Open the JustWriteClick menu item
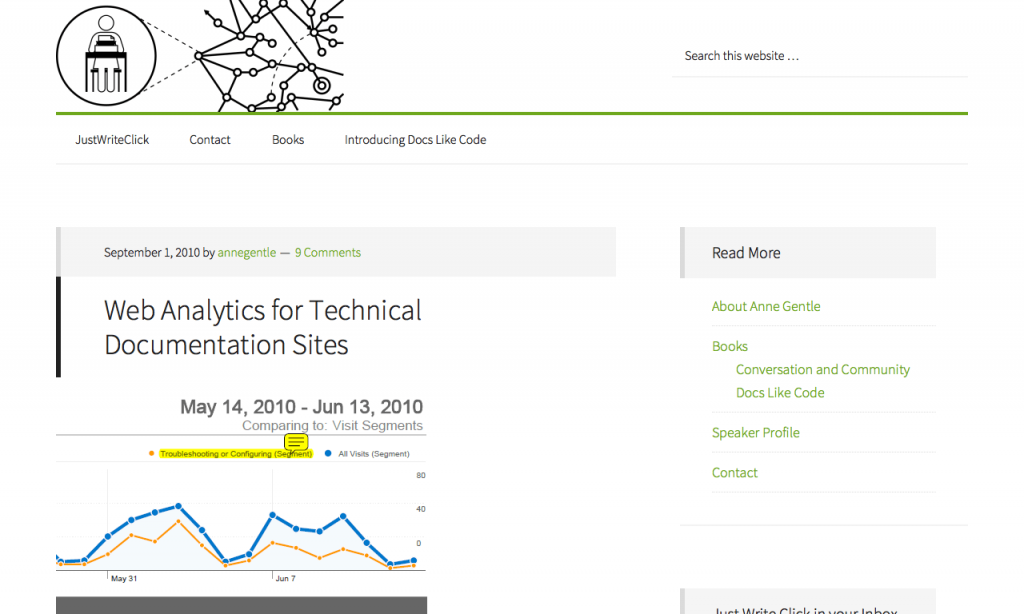 click(112, 139)
